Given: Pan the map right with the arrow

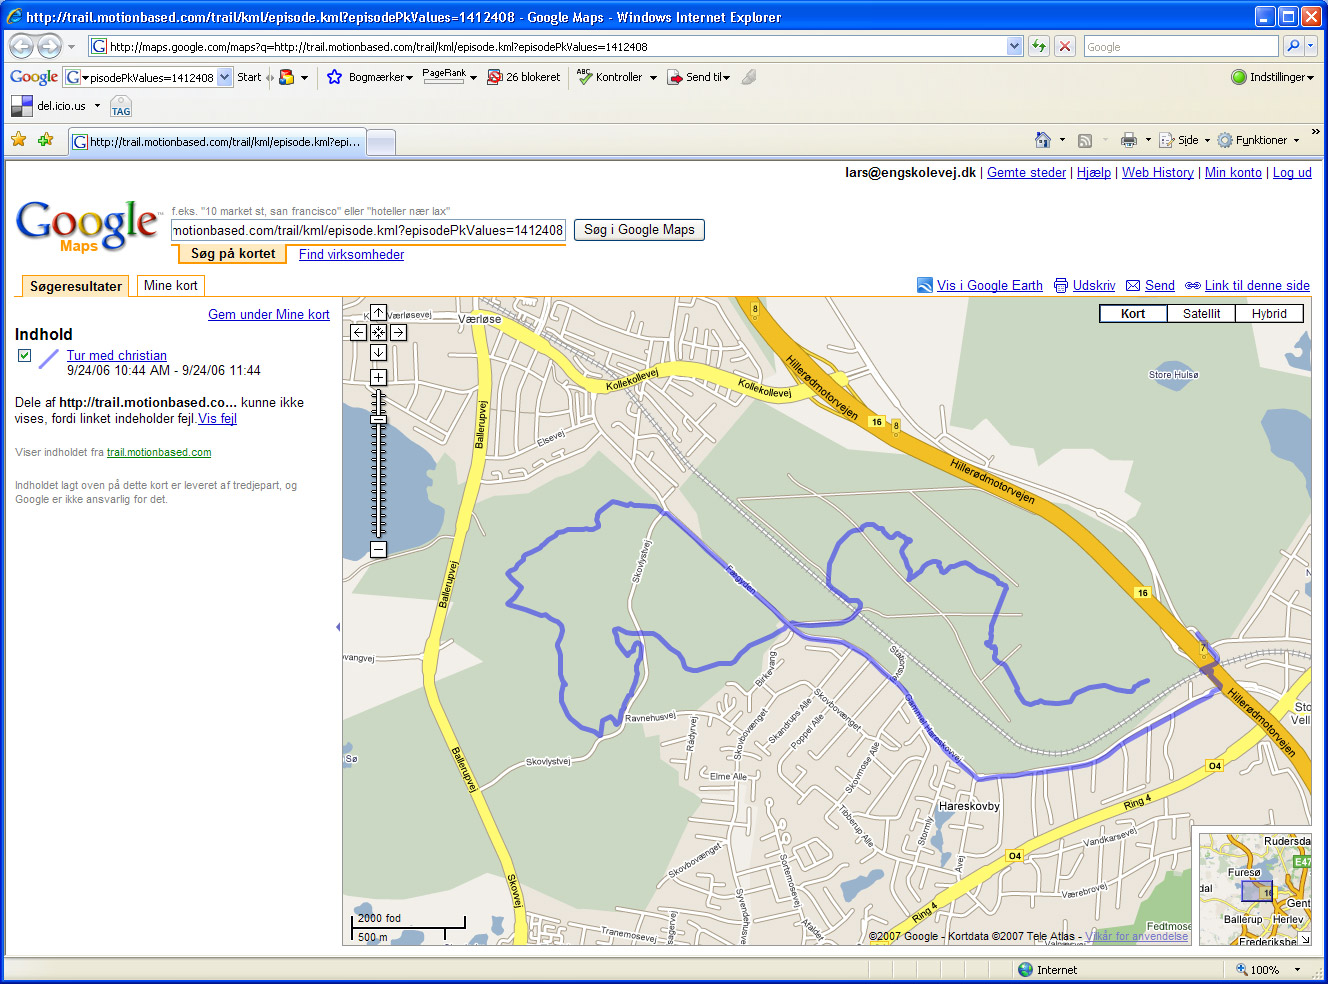Looking at the screenshot, I should (398, 332).
